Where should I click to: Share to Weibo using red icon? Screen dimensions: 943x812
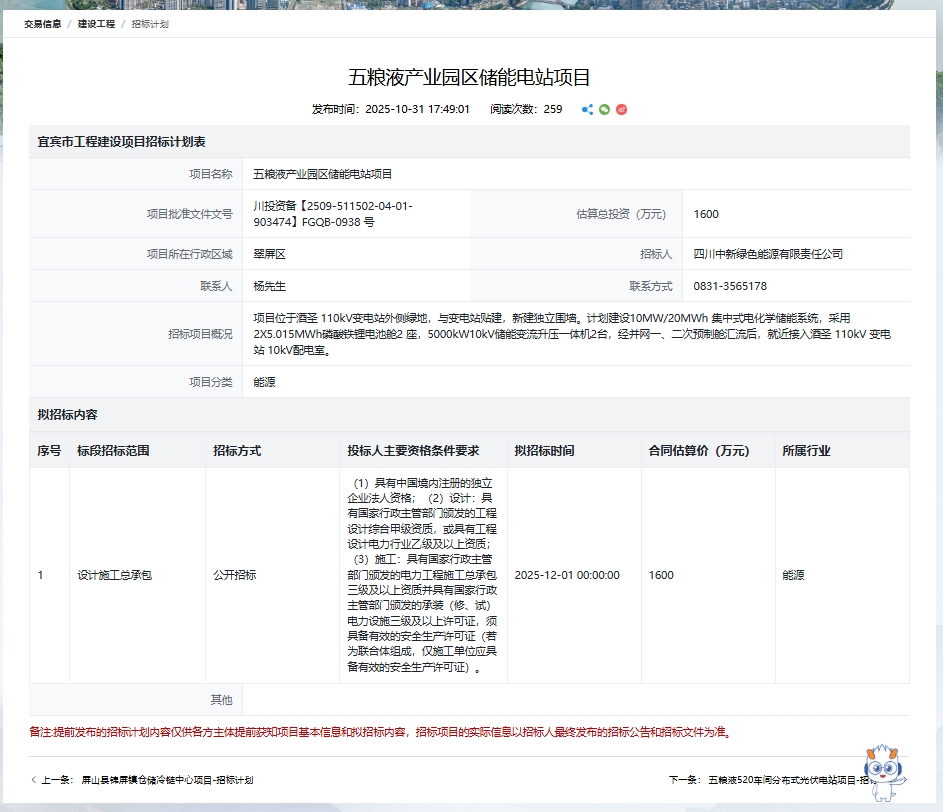621,109
